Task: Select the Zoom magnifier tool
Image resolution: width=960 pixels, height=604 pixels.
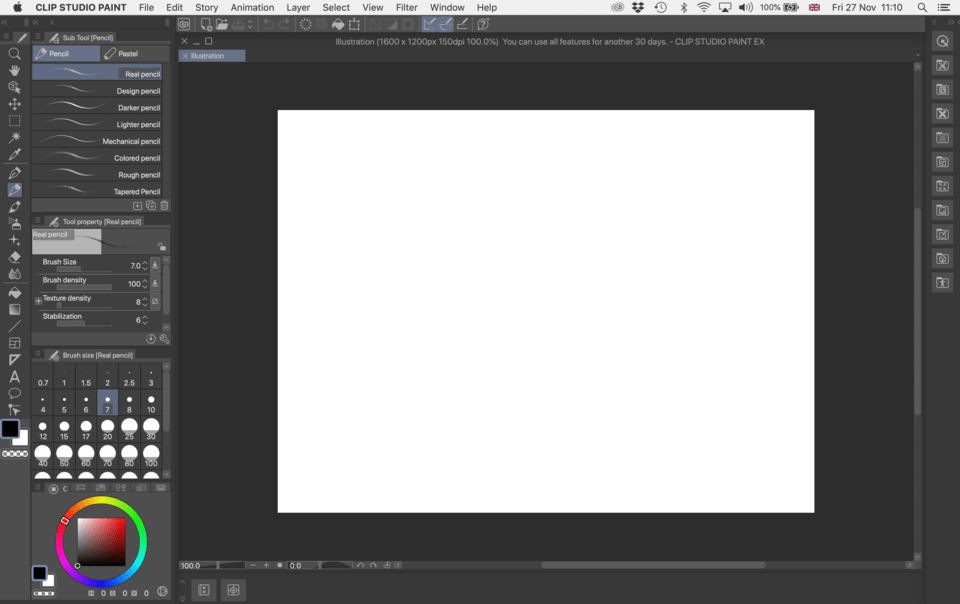Action: coord(15,54)
